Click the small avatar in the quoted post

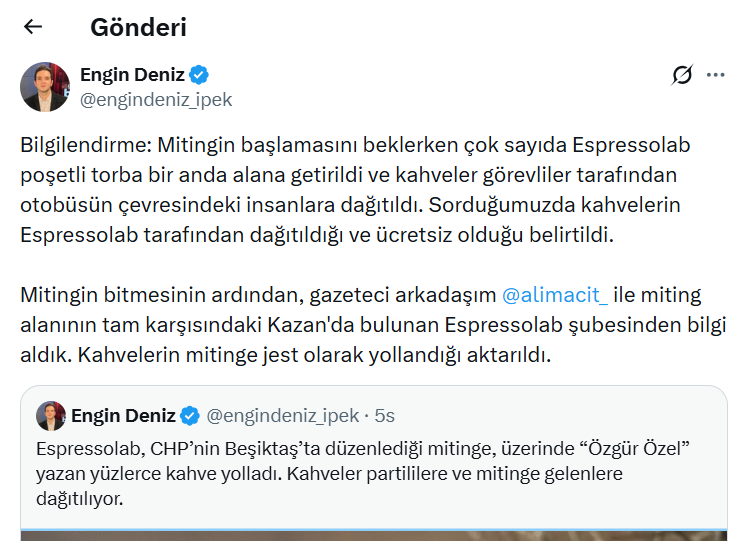[51, 416]
